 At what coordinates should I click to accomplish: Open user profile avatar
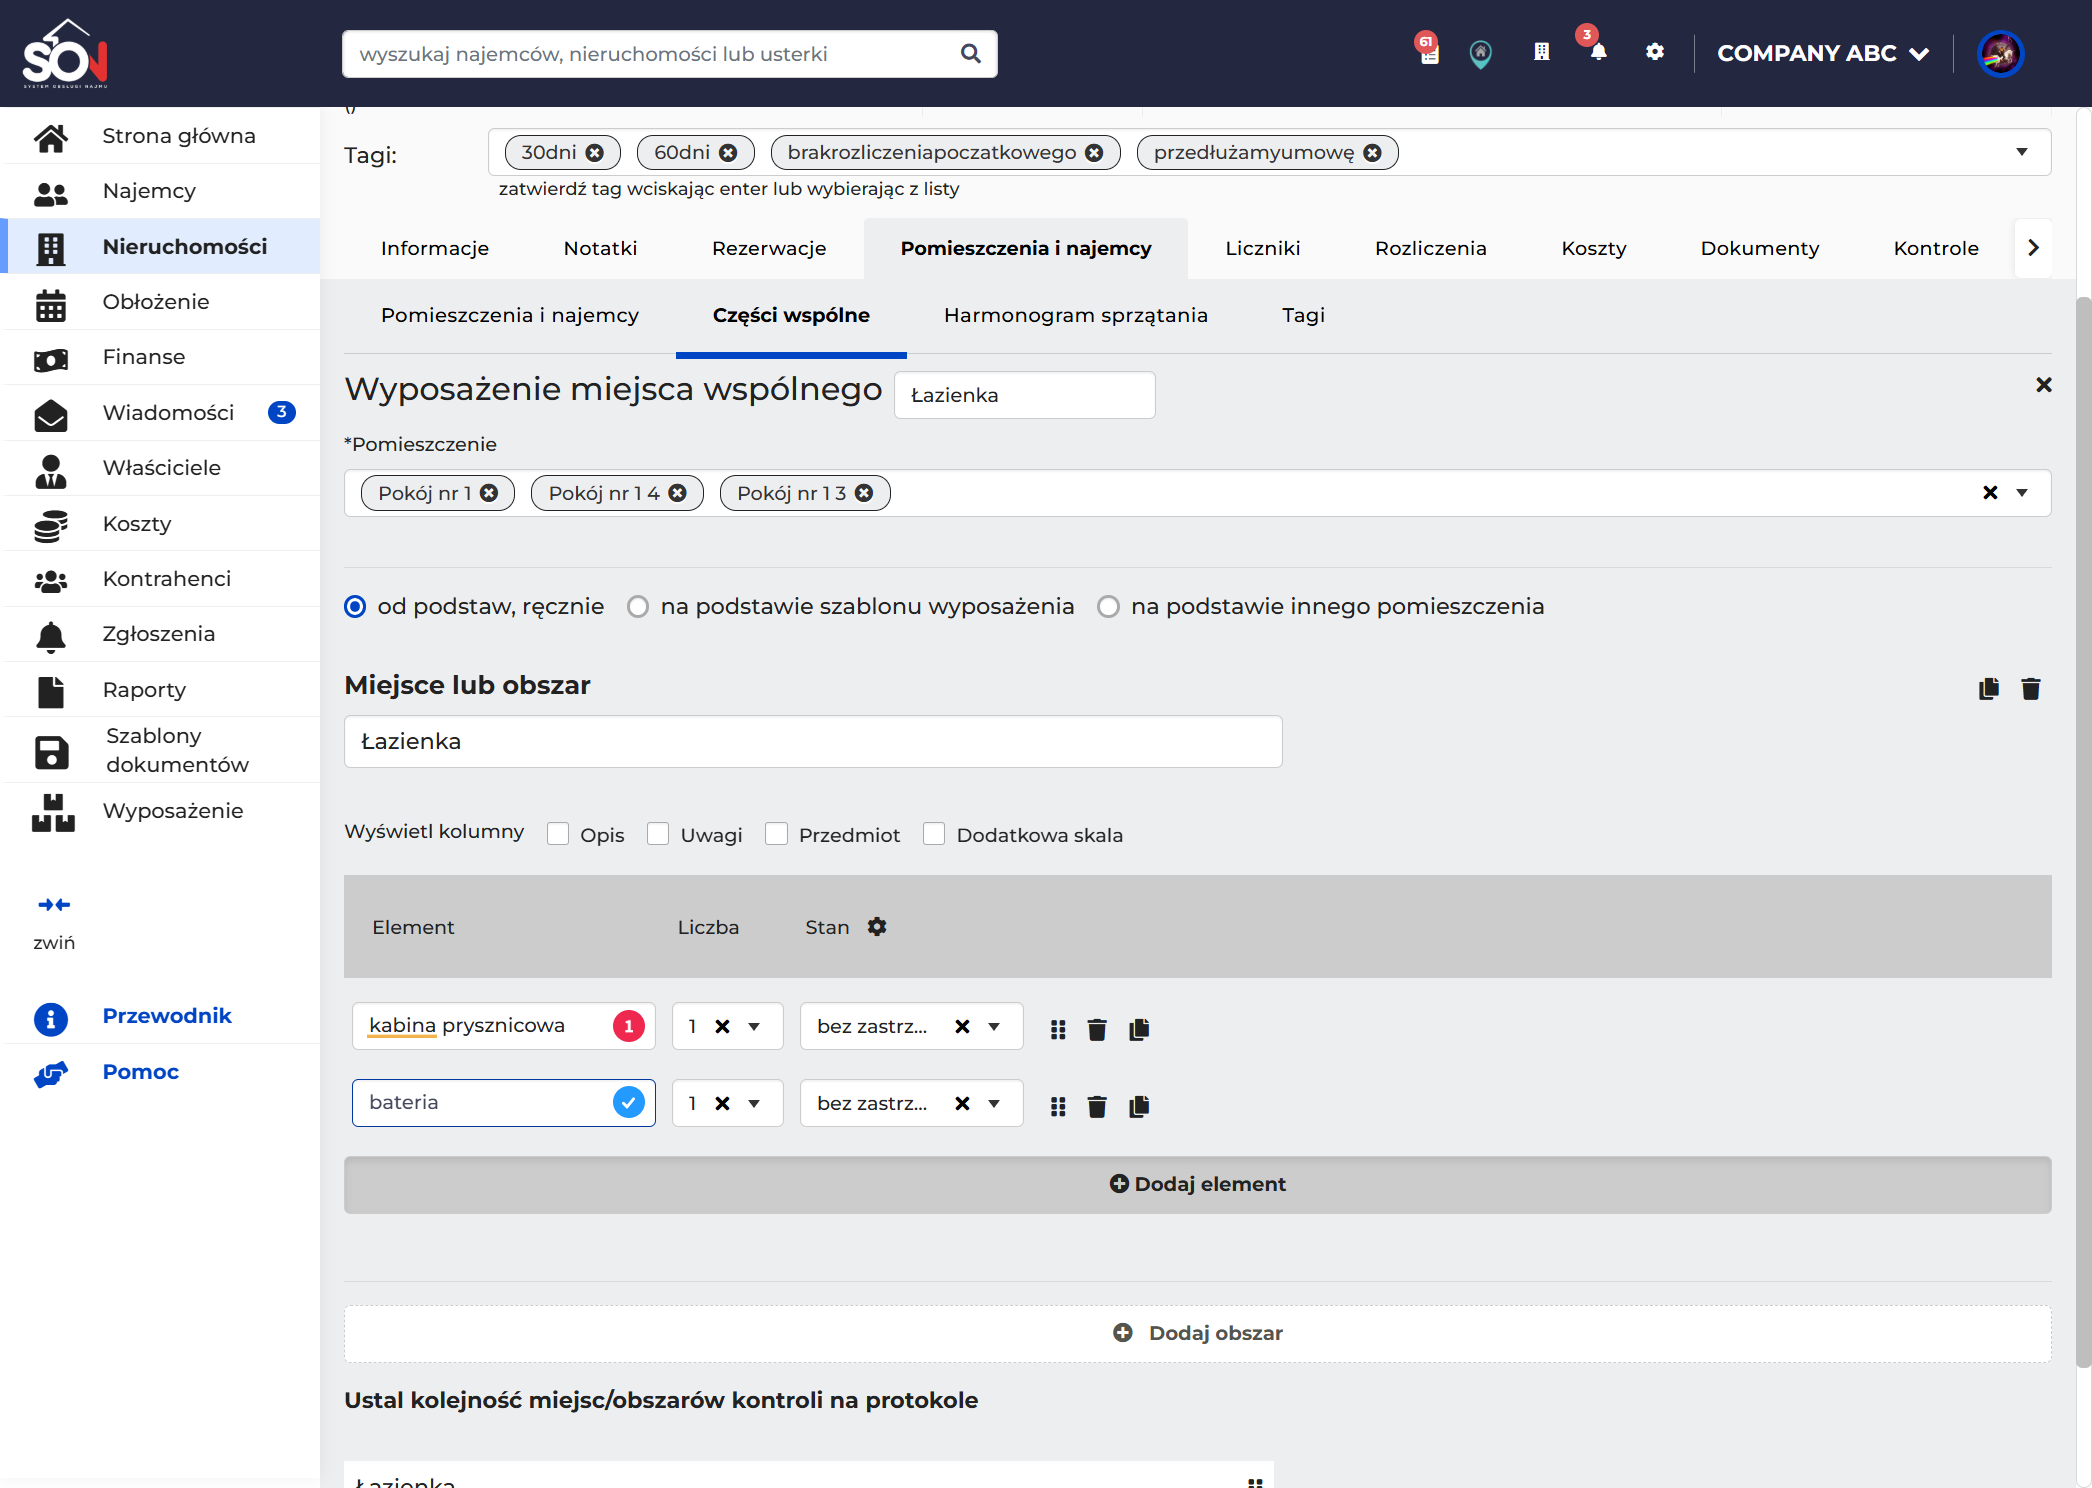(x=2000, y=53)
